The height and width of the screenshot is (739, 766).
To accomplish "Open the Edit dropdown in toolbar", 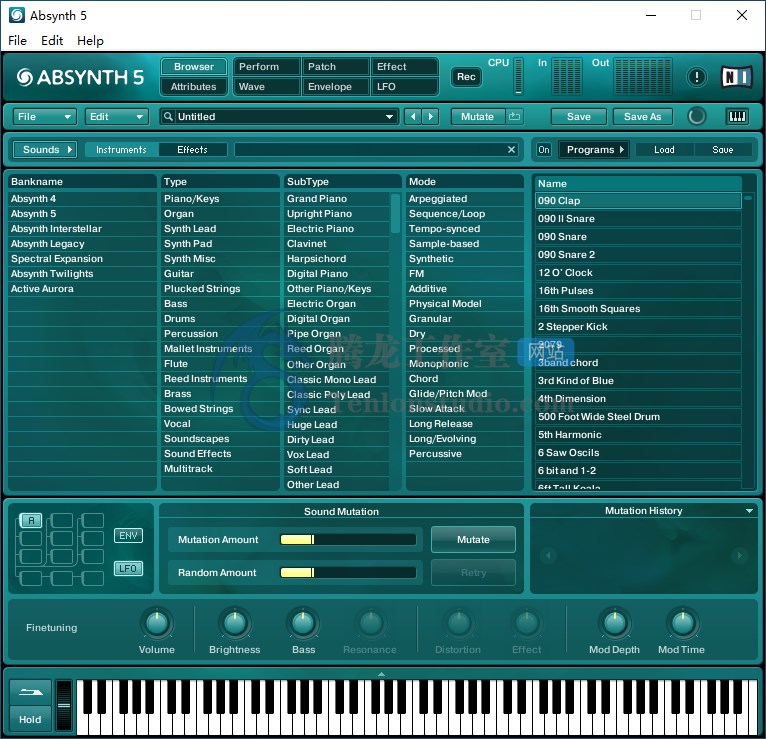I will point(116,117).
